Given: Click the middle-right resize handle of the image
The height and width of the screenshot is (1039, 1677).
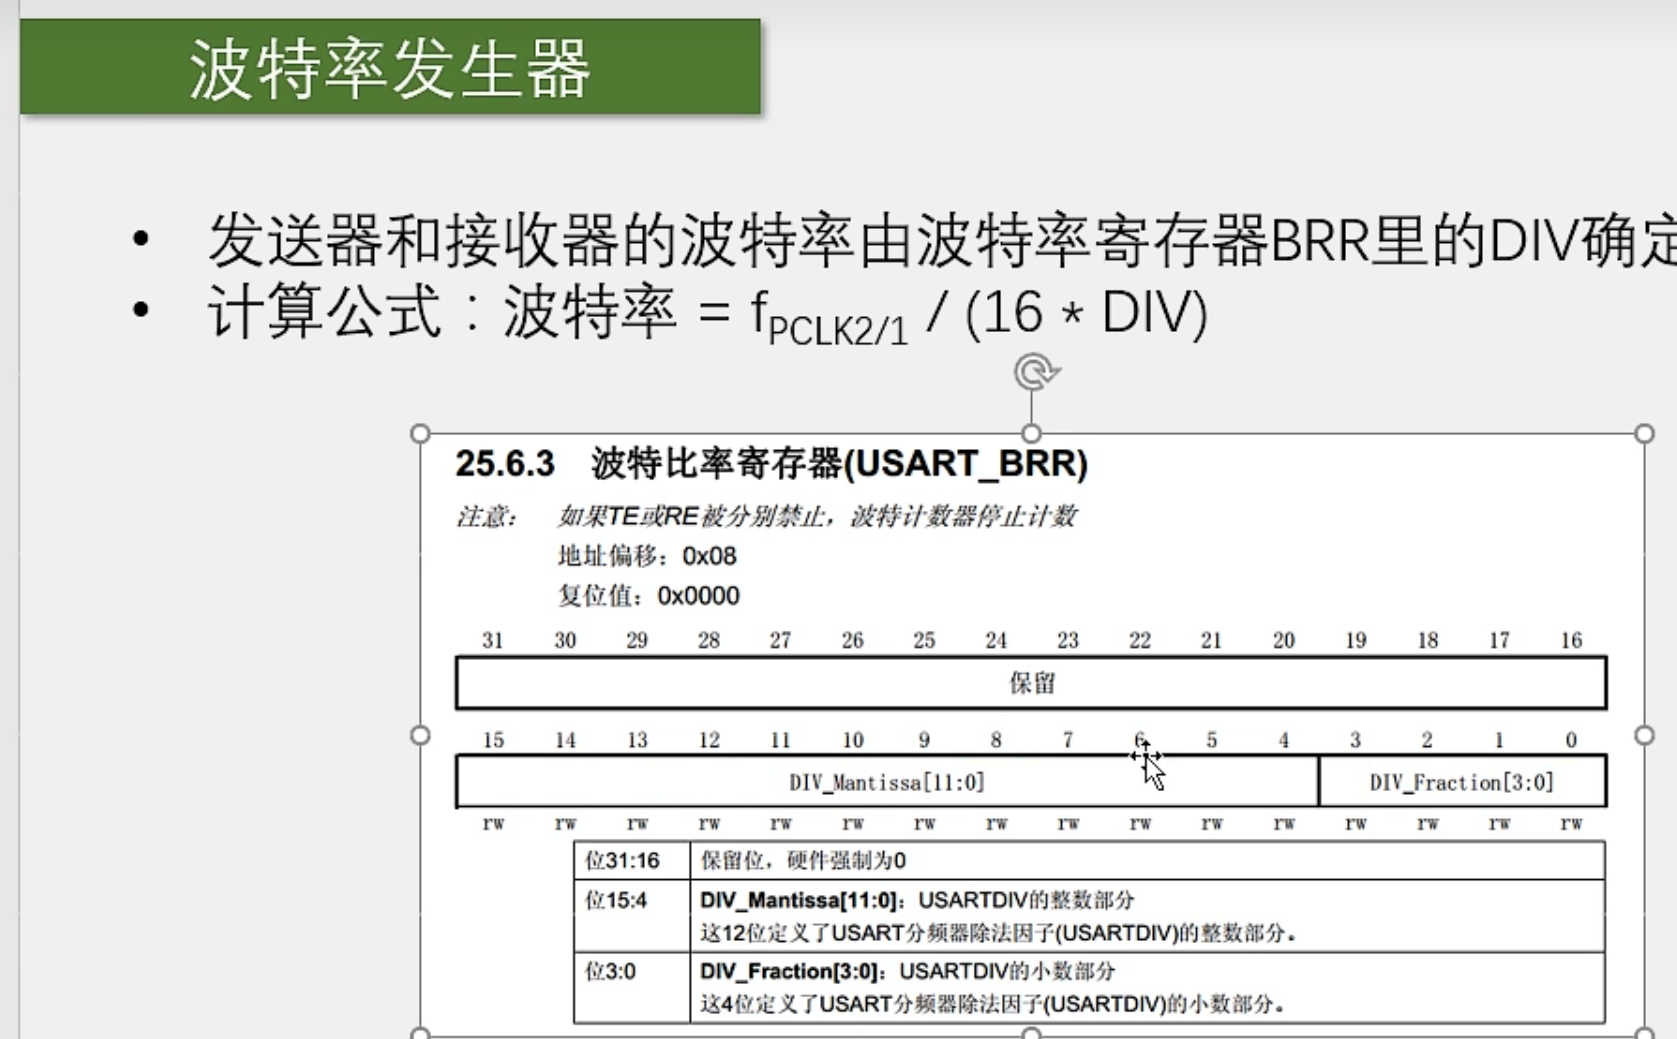Looking at the screenshot, I should point(1644,735).
